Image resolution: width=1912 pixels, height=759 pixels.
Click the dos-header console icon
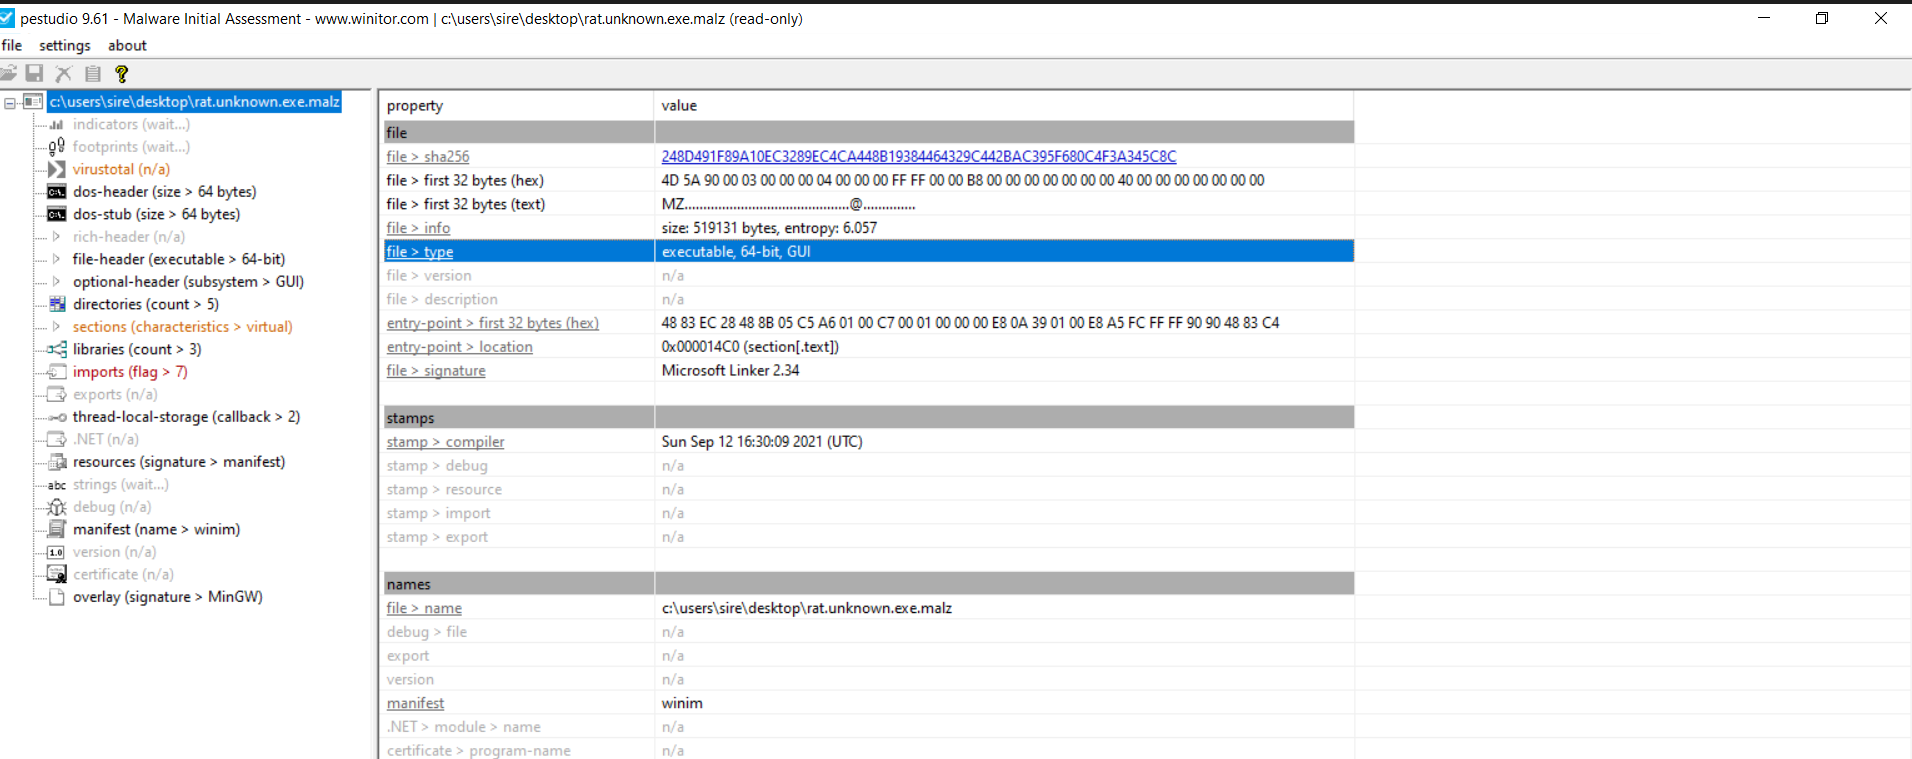pos(57,192)
